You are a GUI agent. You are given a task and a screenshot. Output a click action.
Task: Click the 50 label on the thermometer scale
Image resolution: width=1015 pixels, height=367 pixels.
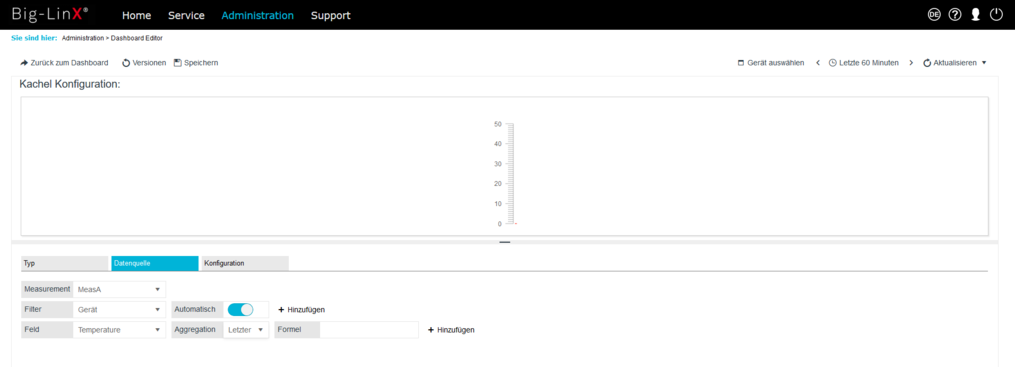click(x=498, y=124)
